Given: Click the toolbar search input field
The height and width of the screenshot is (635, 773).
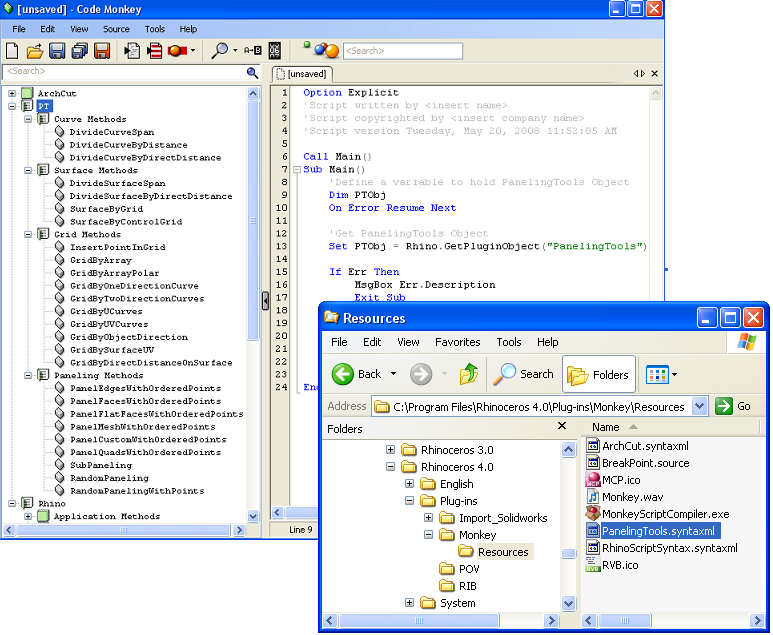Looking at the screenshot, I should point(402,51).
